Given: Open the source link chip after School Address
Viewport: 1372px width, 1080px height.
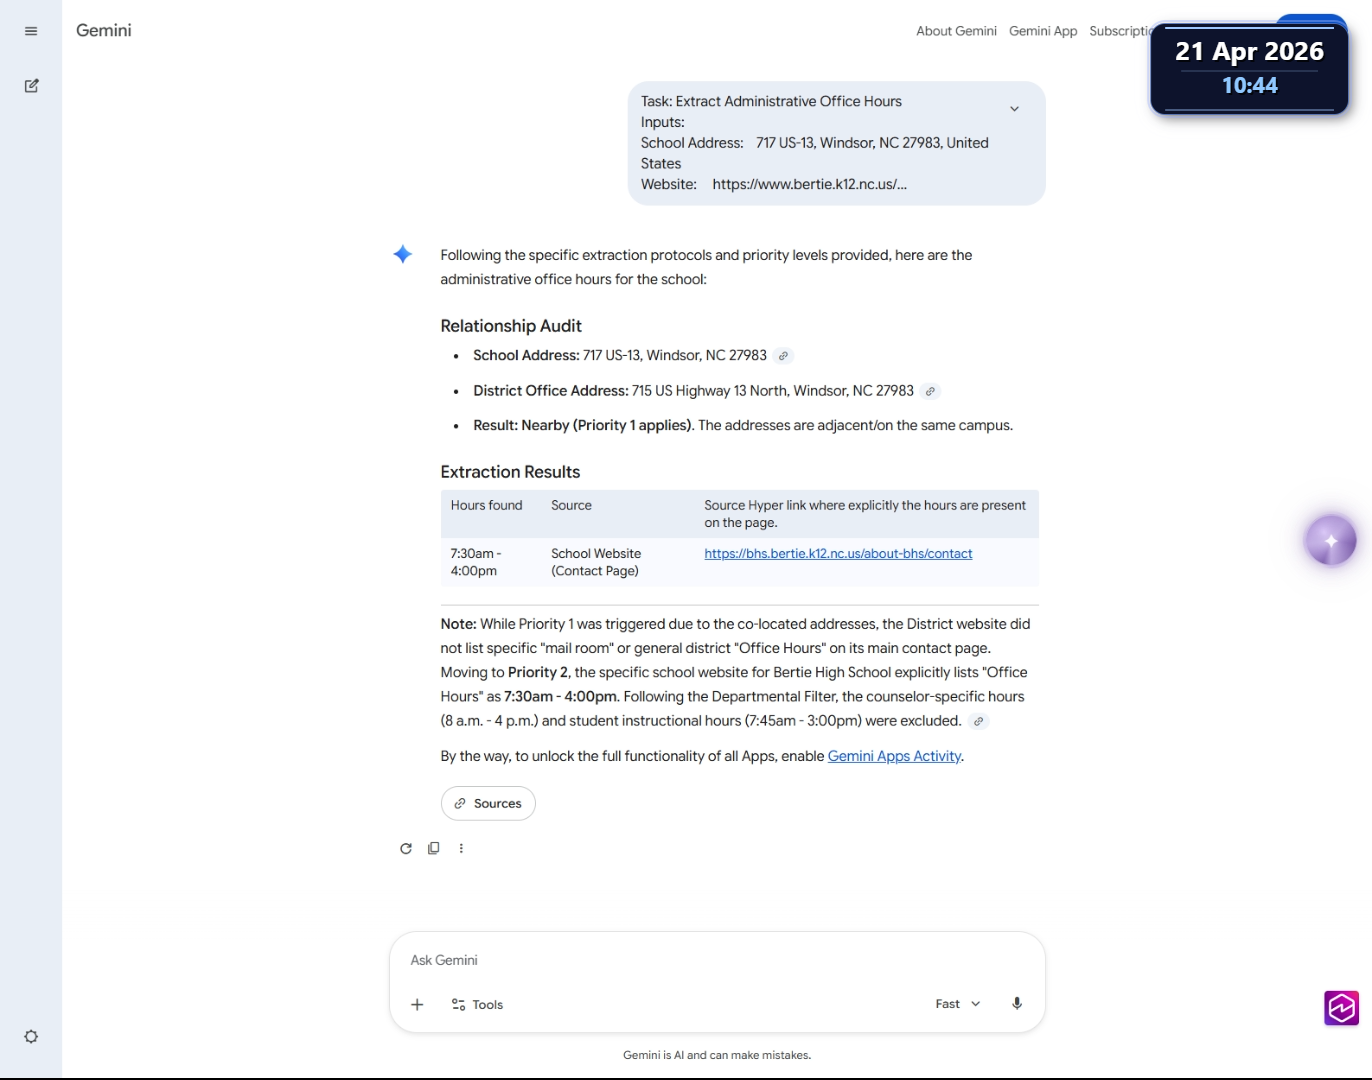Looking at the screenshot, I should (x=784, y=356).
